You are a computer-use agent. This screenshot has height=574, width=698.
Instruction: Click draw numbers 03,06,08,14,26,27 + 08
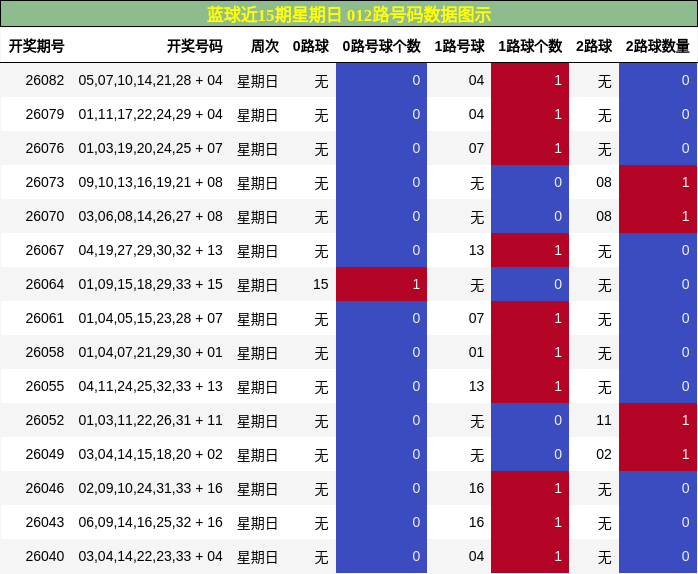[150, 216]
